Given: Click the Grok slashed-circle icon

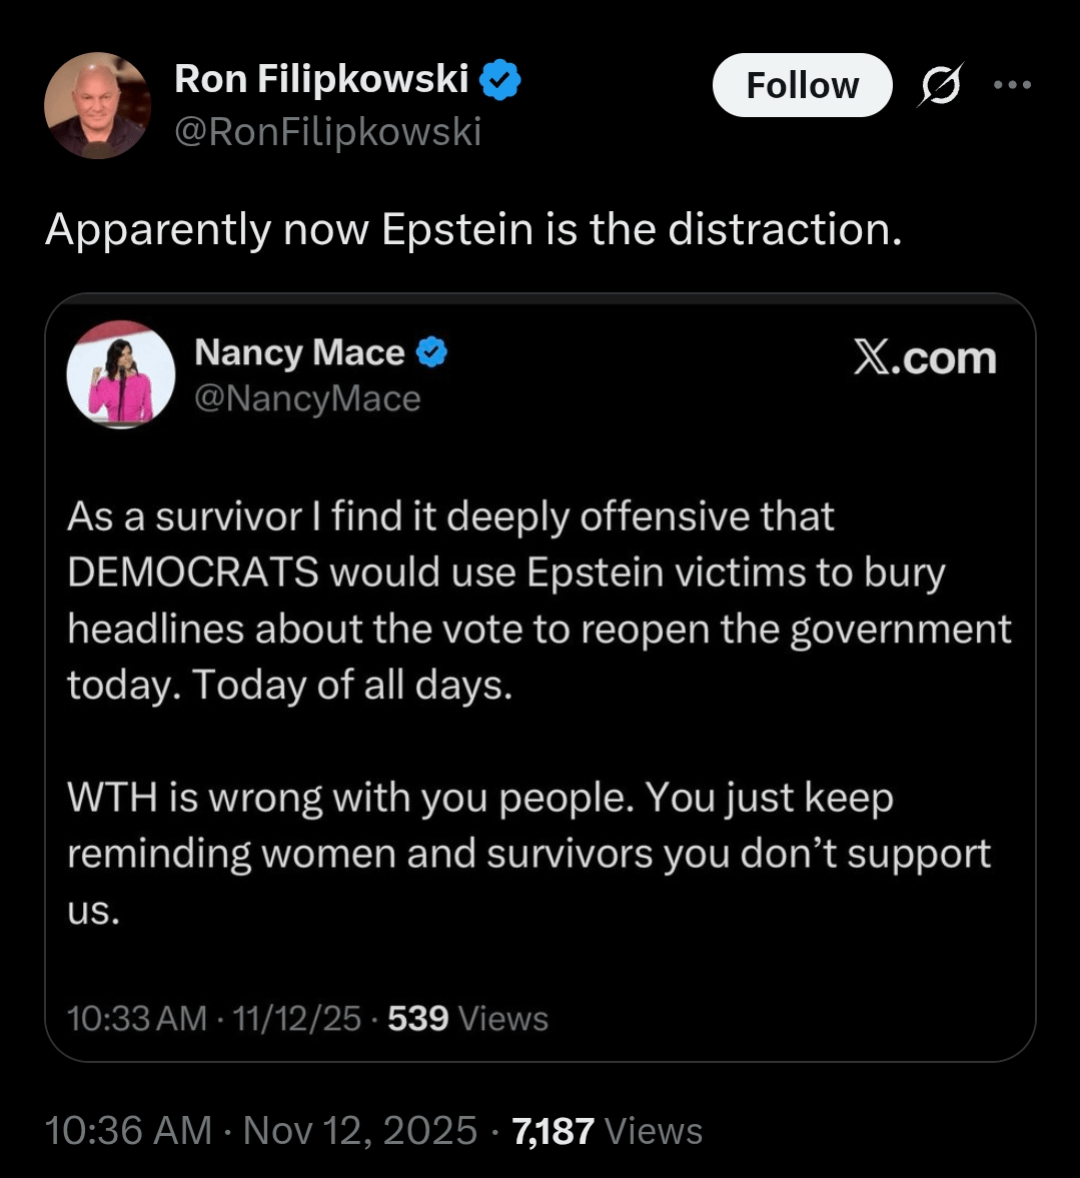Looking at the screenshot, I should 941,86.
